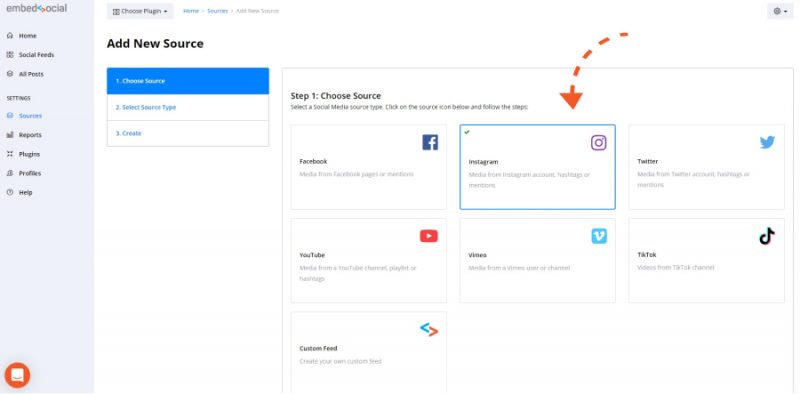Toggle the green checkmark on Instagram card

(467, 132)
